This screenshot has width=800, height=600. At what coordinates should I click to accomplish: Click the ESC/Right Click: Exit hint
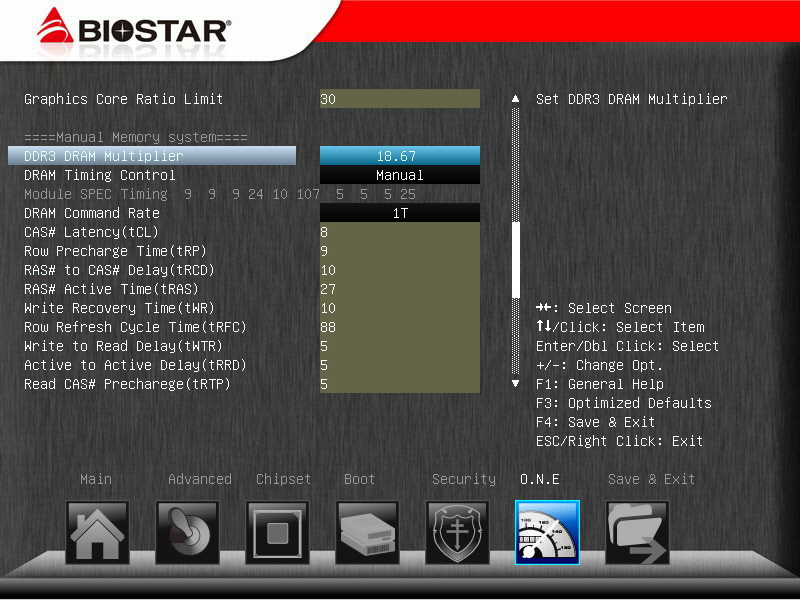coord(619,441)
